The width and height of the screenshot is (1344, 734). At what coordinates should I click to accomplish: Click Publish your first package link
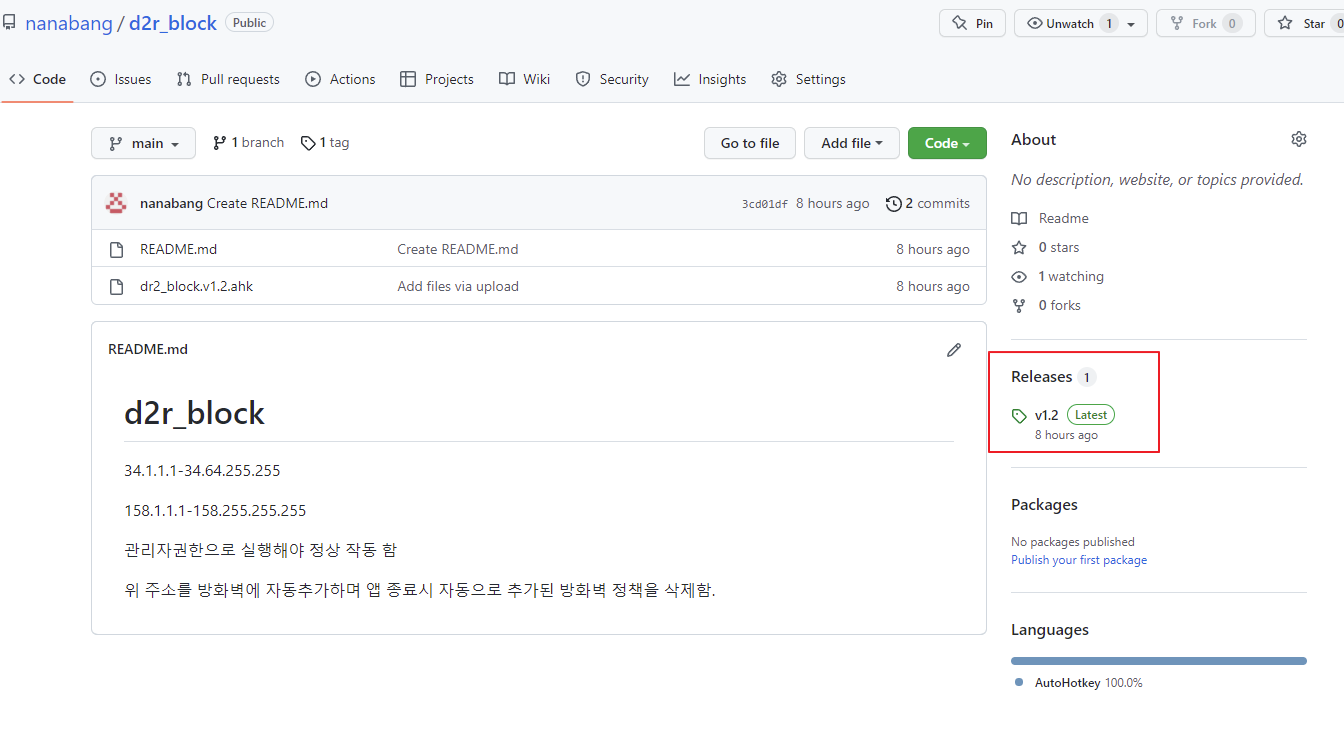1079,560
